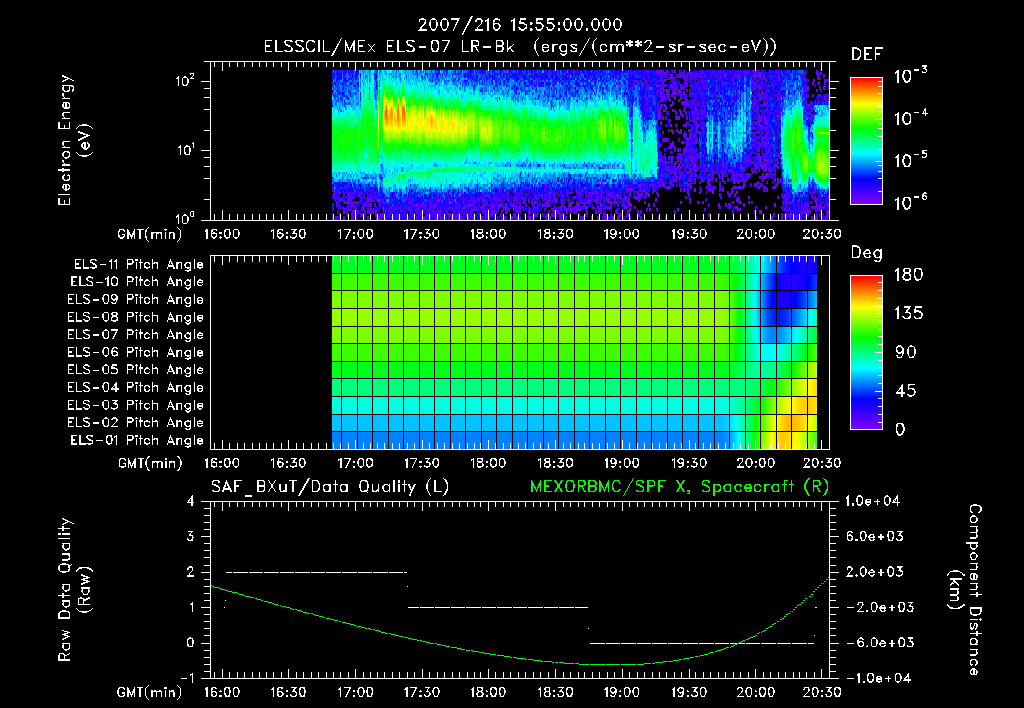Image resolution: width=1024 pixels, height=708 pixels.
Task: Click the Component Distance (km) axis label
Action: click(x=965, y=590)
